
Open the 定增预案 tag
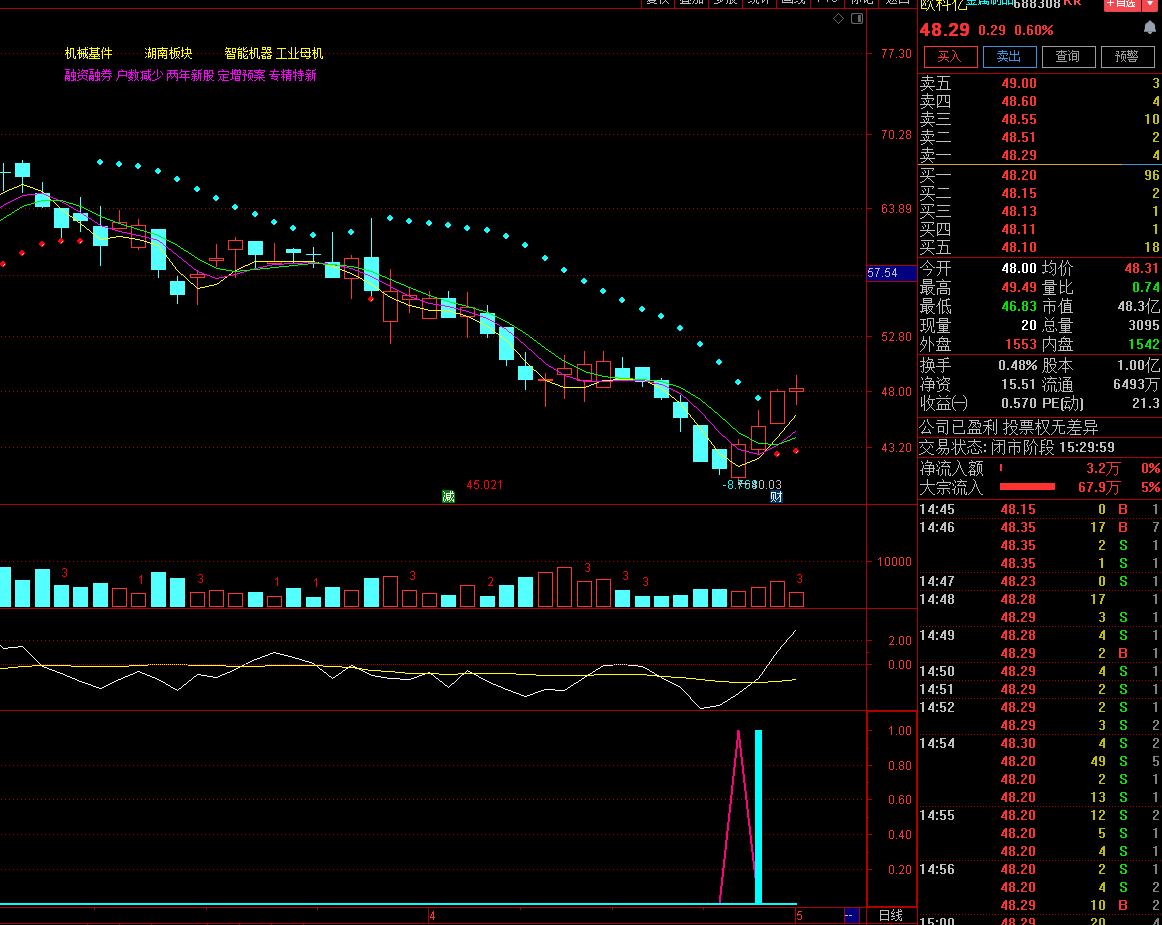[x=242, y=76]
